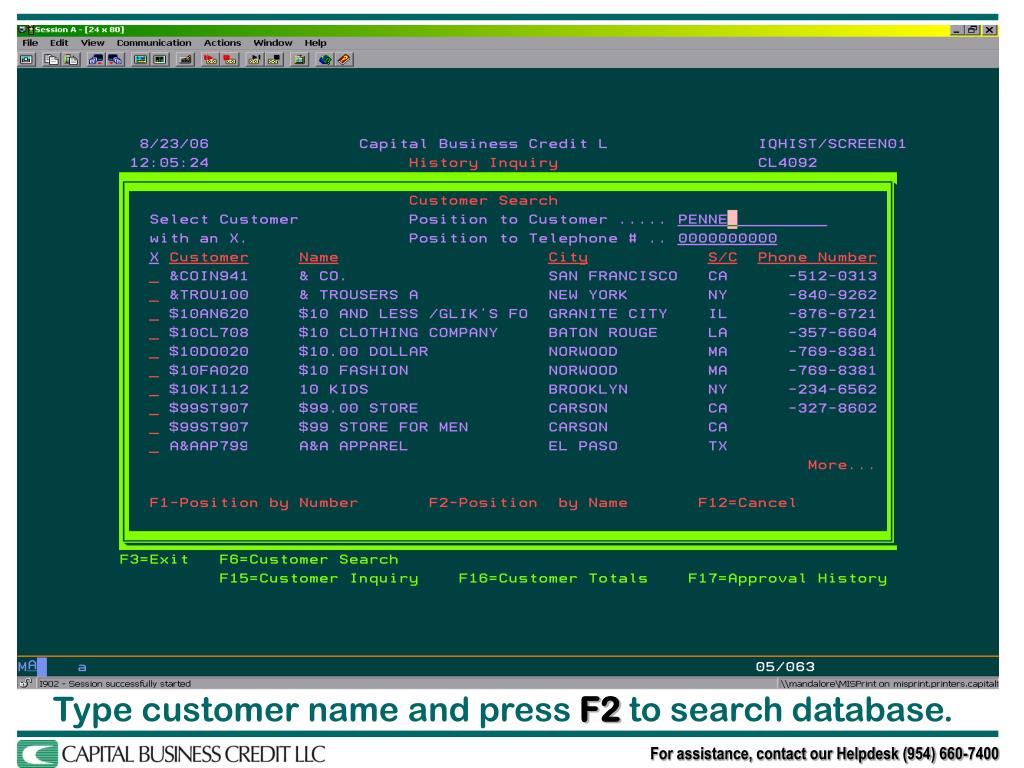Image resolution: width=1024 pixels, height=768 pixels.
Task: Click the Phone Number column header
Action: pos(817,257)
